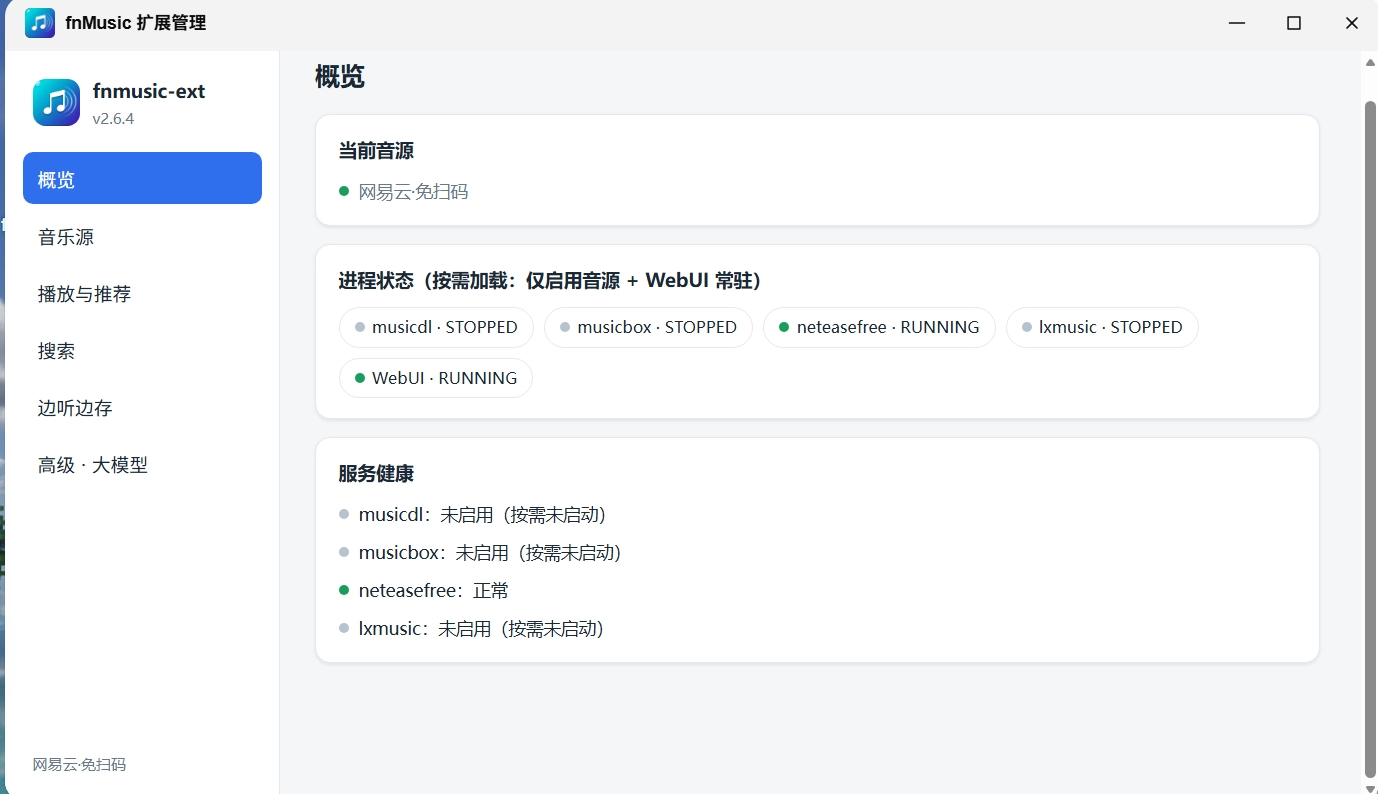Open the 边听边存 page
1378x794 pixels.
coord(142,408)
